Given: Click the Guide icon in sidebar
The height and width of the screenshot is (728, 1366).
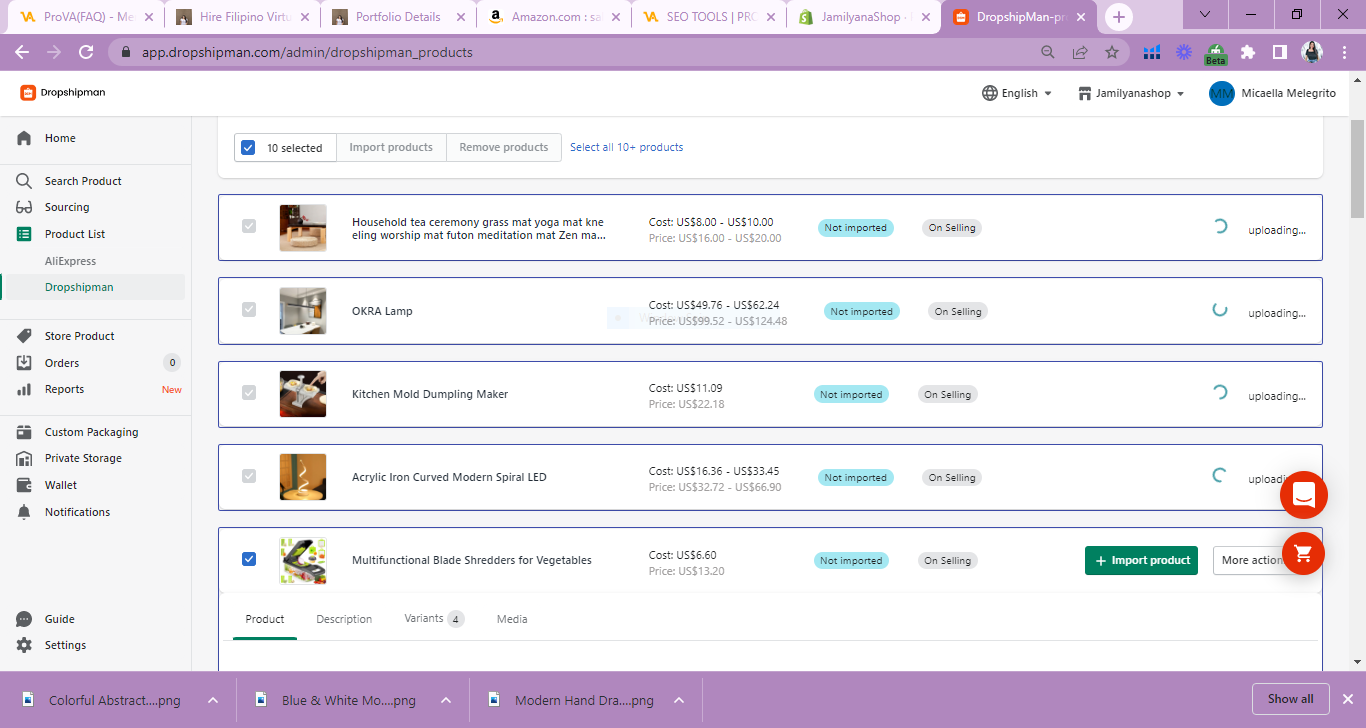Looking at the screenshot, I should pos(24,619).
